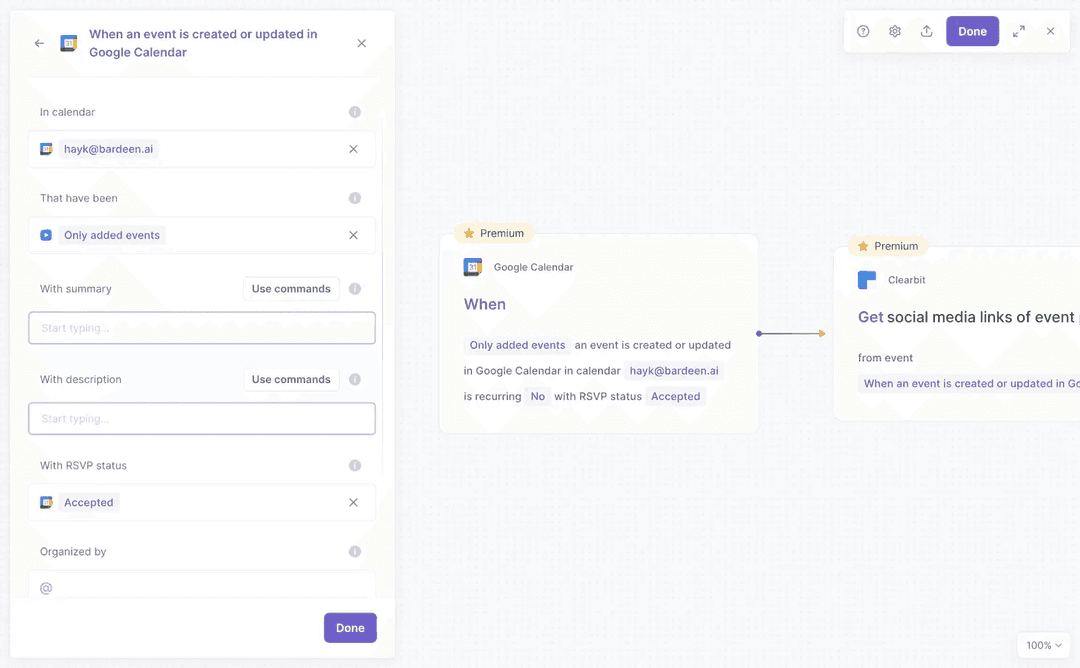Click Google Calendar icon on the When card
The image size is (1080, 668).
pyautogui.click(x=472, y=267)
